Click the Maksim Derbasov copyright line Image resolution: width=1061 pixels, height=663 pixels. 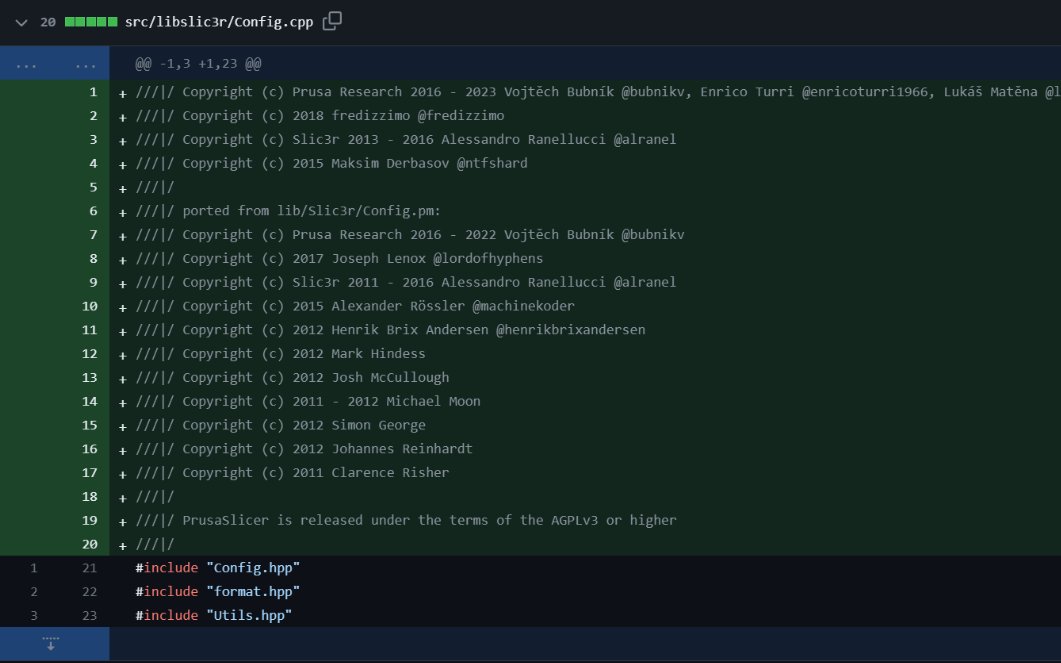(332, 163)
